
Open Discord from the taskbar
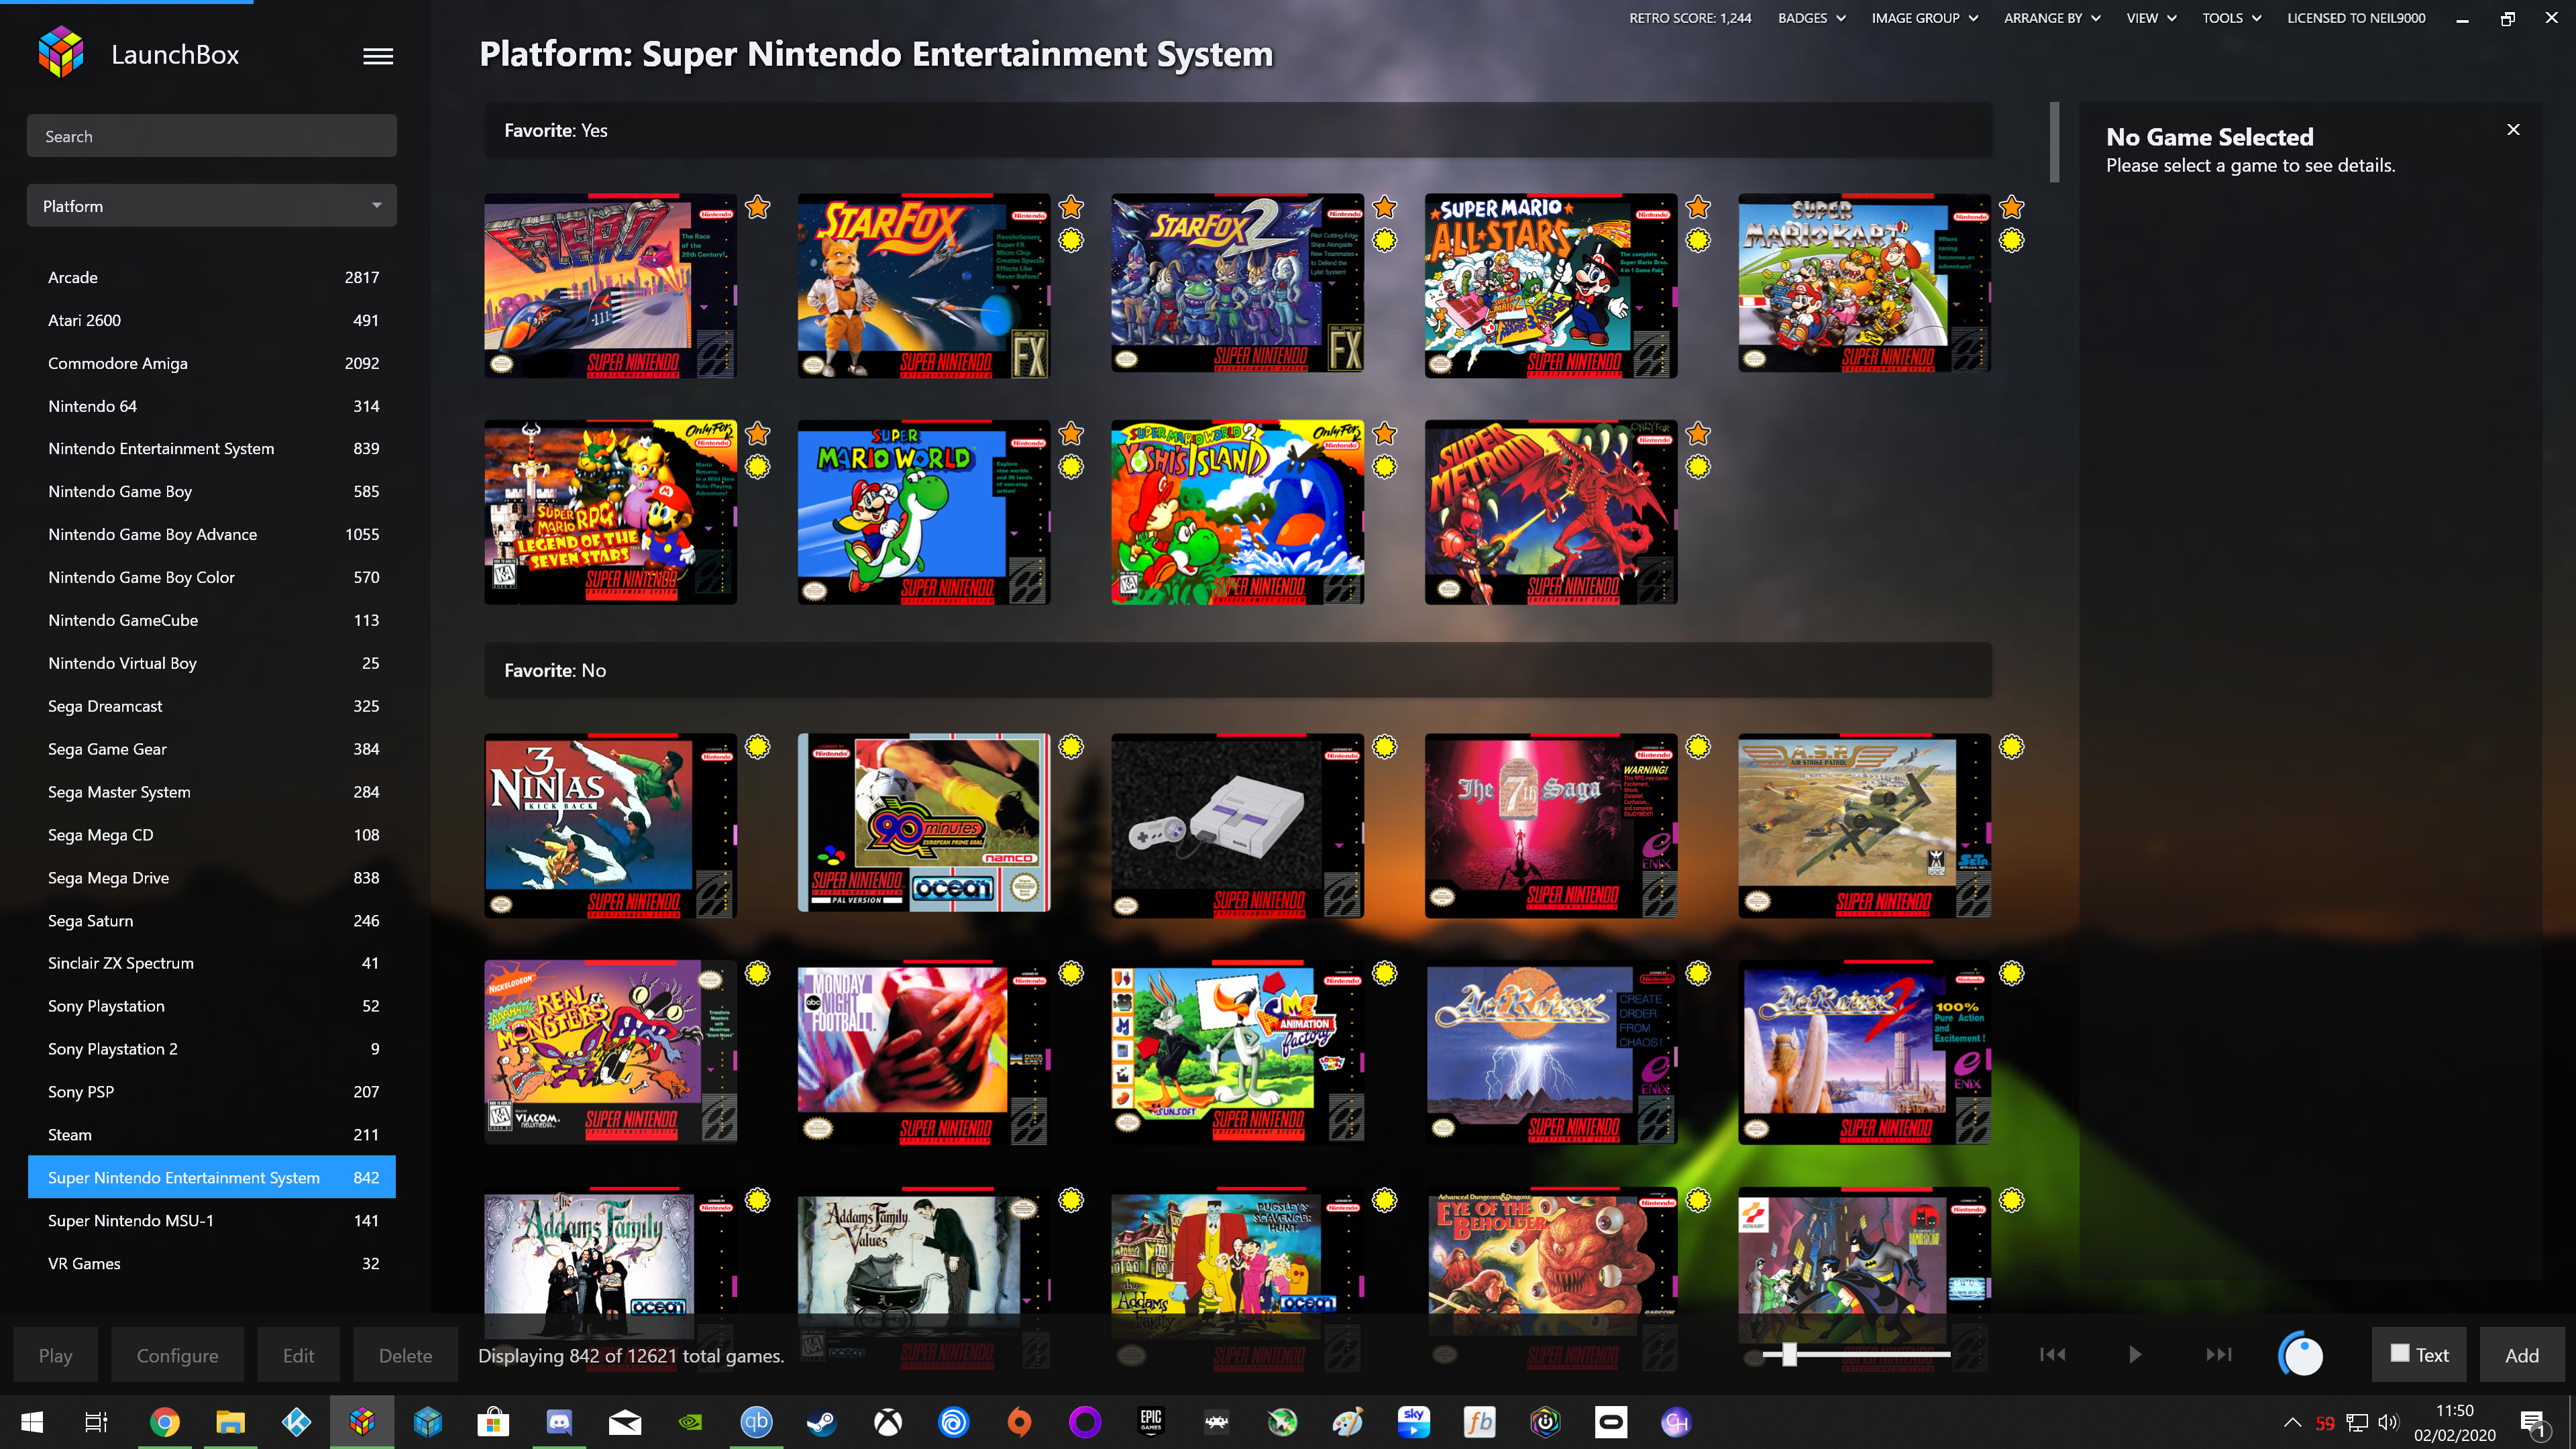pos(559,1422)
